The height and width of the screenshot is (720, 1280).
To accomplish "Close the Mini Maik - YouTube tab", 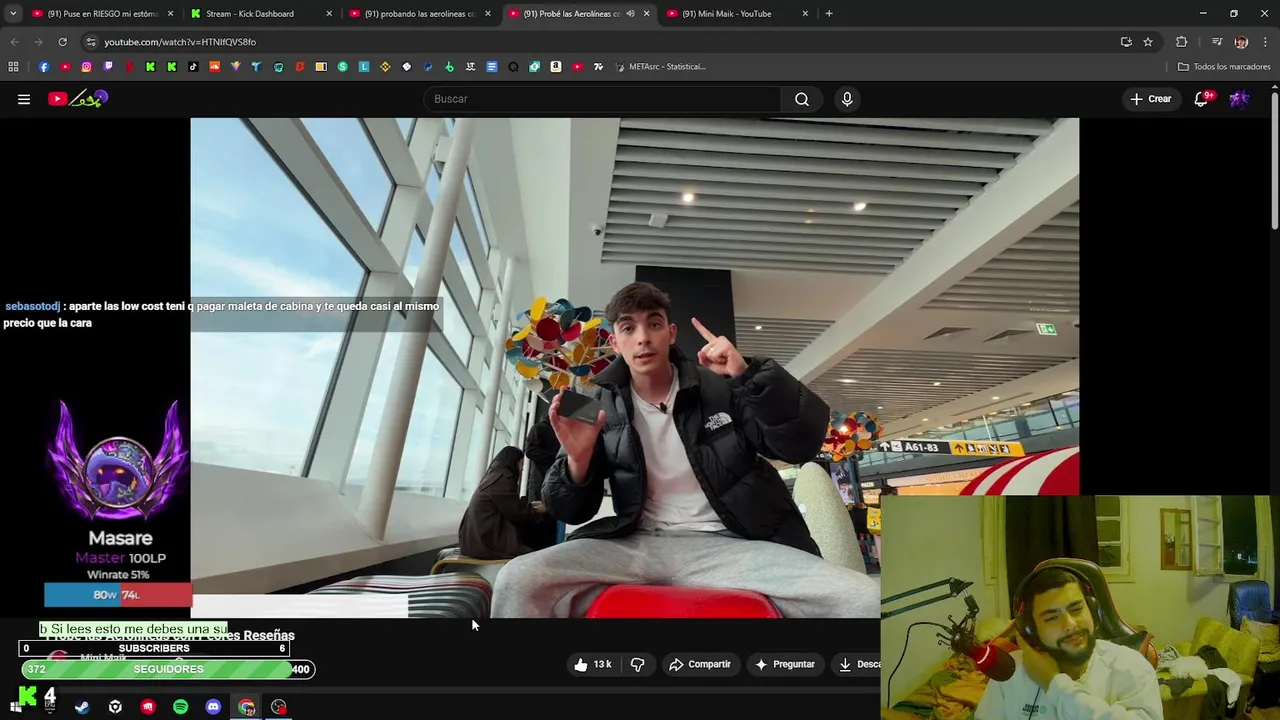I will click(x=805, y=14).
